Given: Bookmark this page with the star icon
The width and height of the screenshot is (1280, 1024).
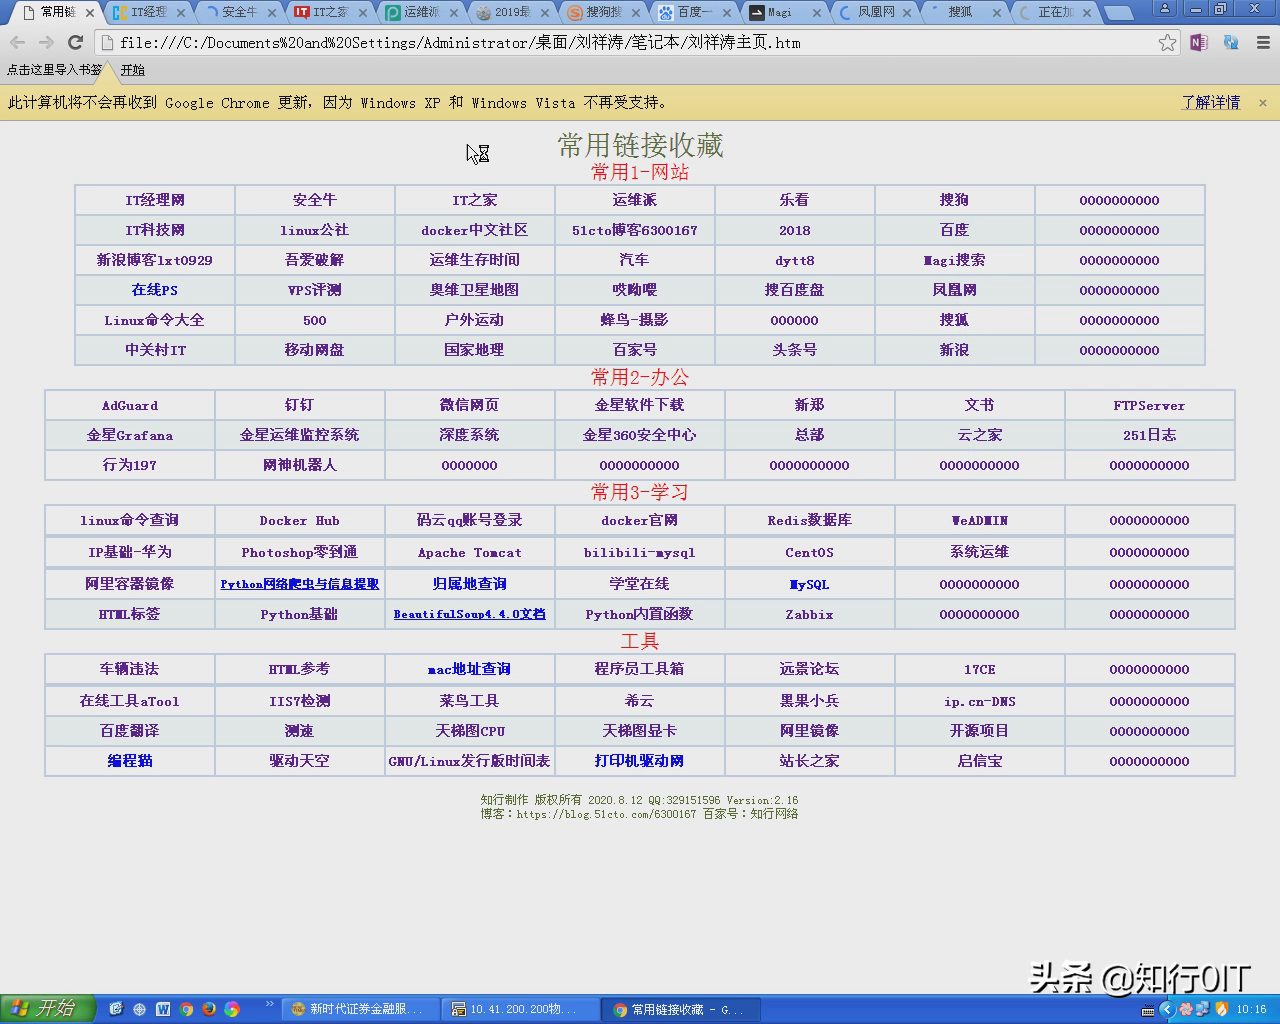Looking at the screenshot, I should pyautogui.click(x=1167, y=43).
